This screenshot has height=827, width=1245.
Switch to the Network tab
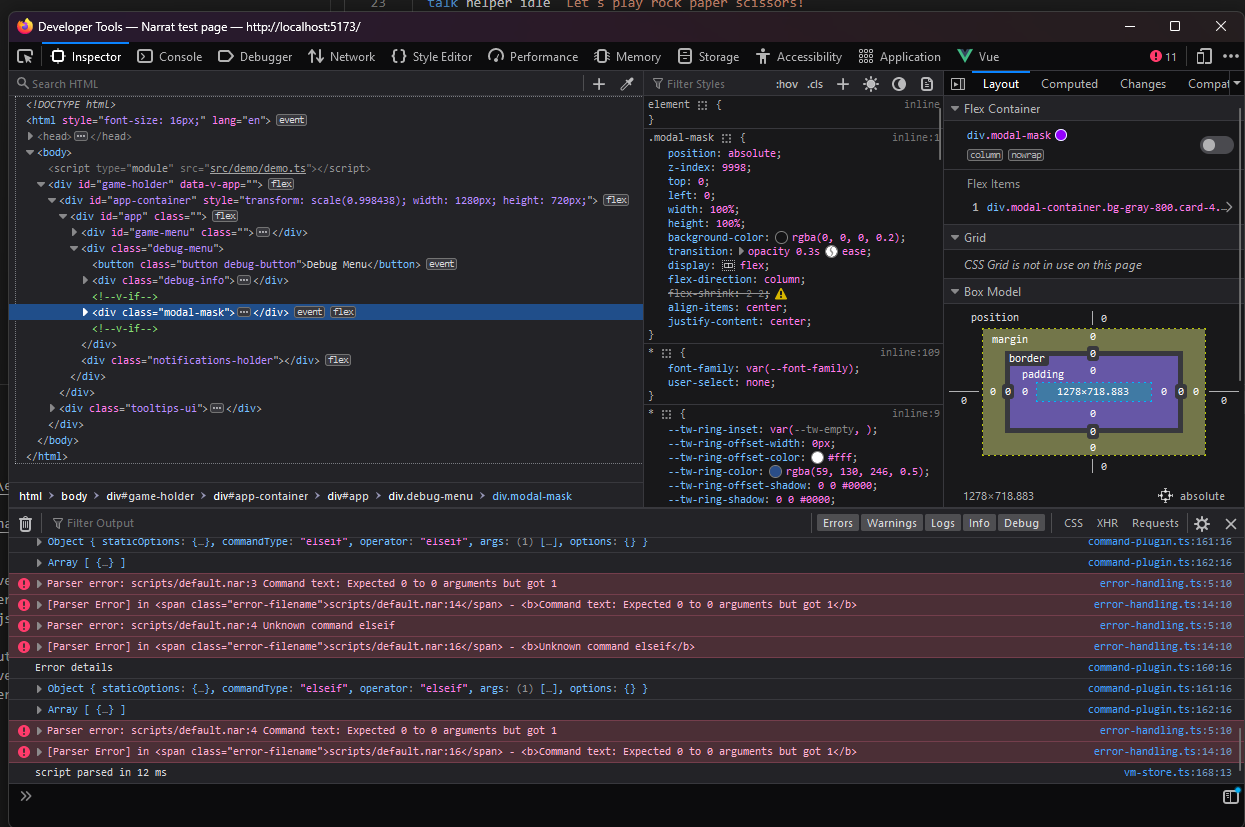(341, 57)
